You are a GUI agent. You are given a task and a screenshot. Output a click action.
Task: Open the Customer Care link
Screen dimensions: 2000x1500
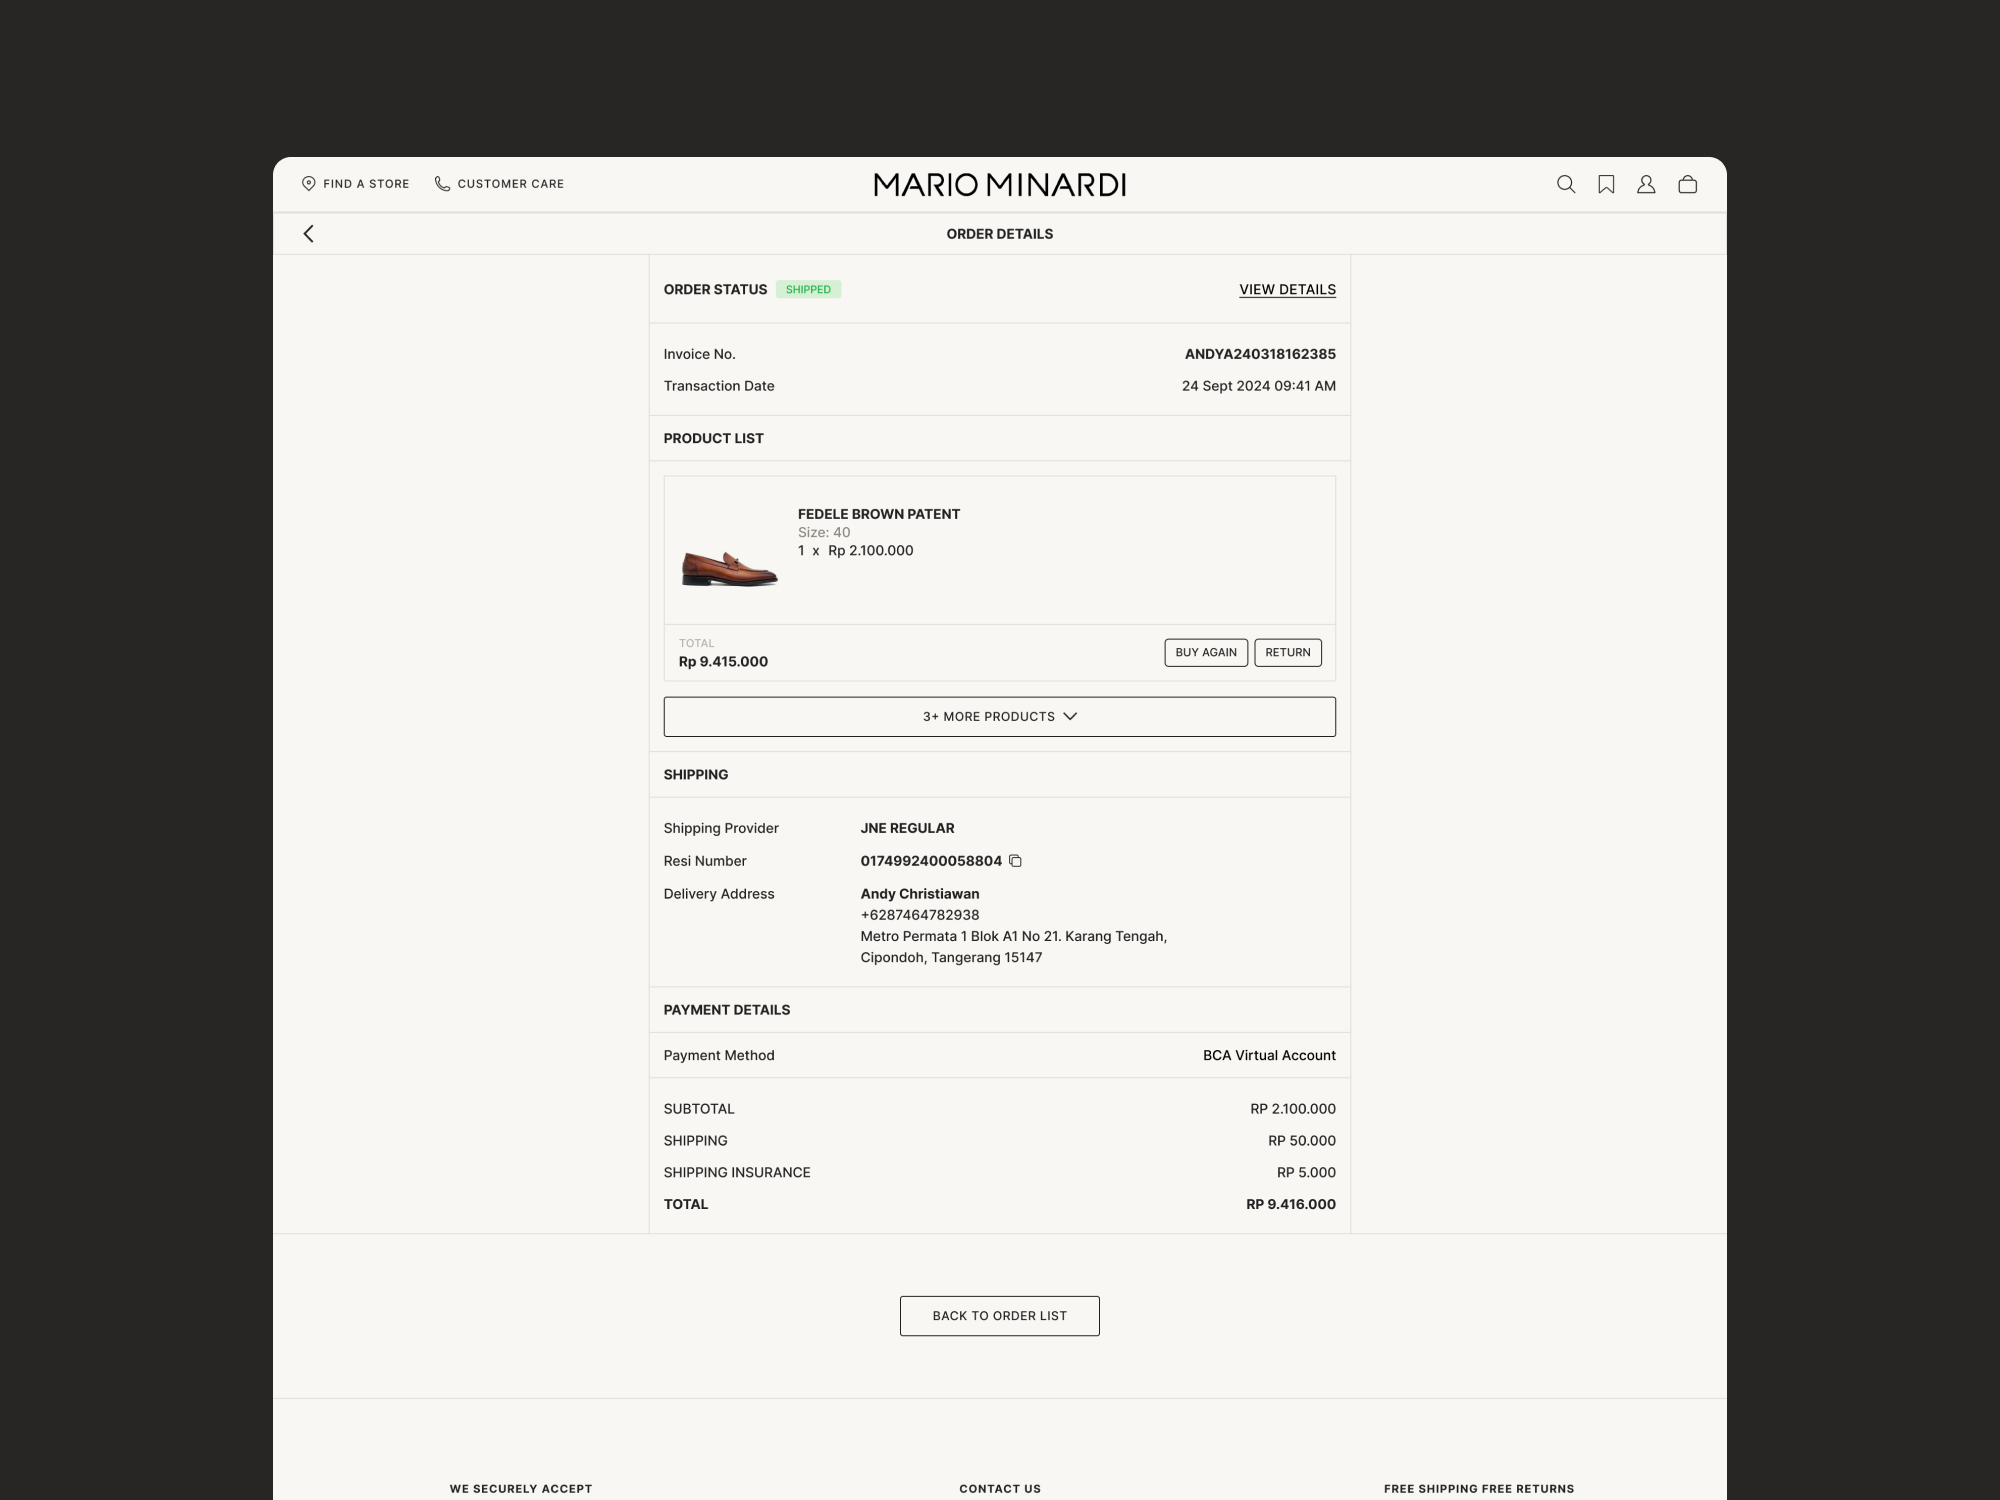[499, 184]
